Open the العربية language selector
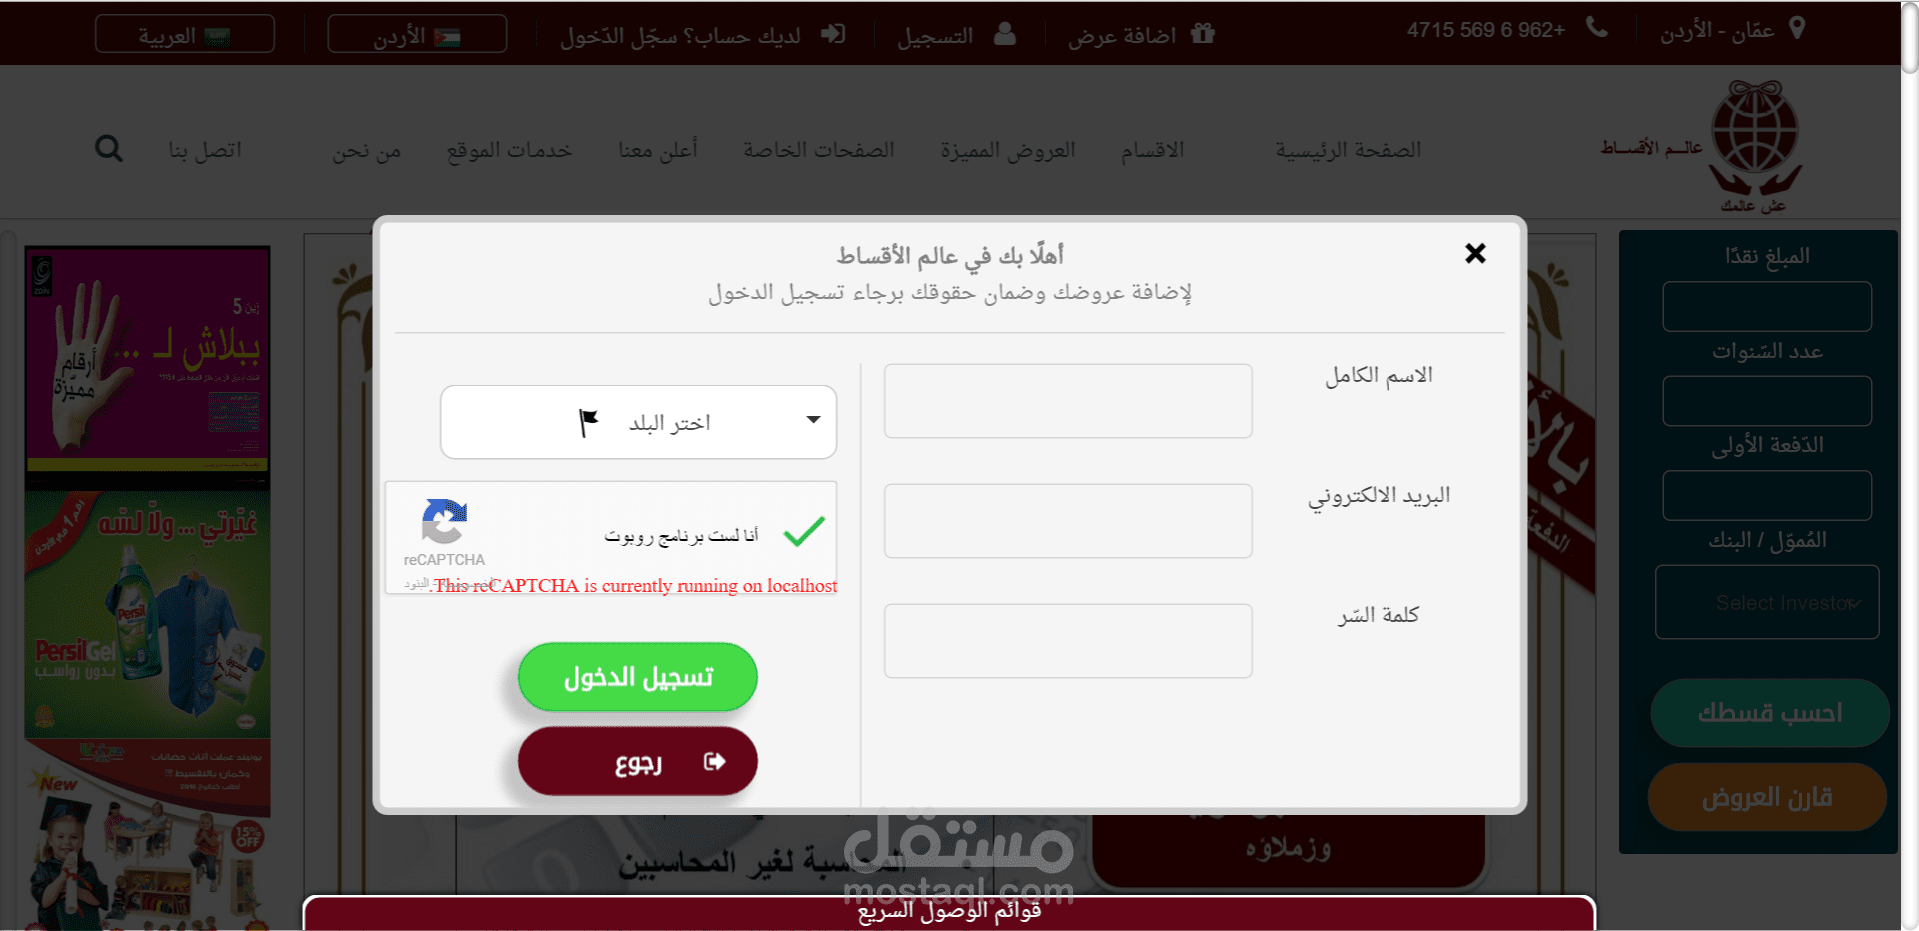 185,34
